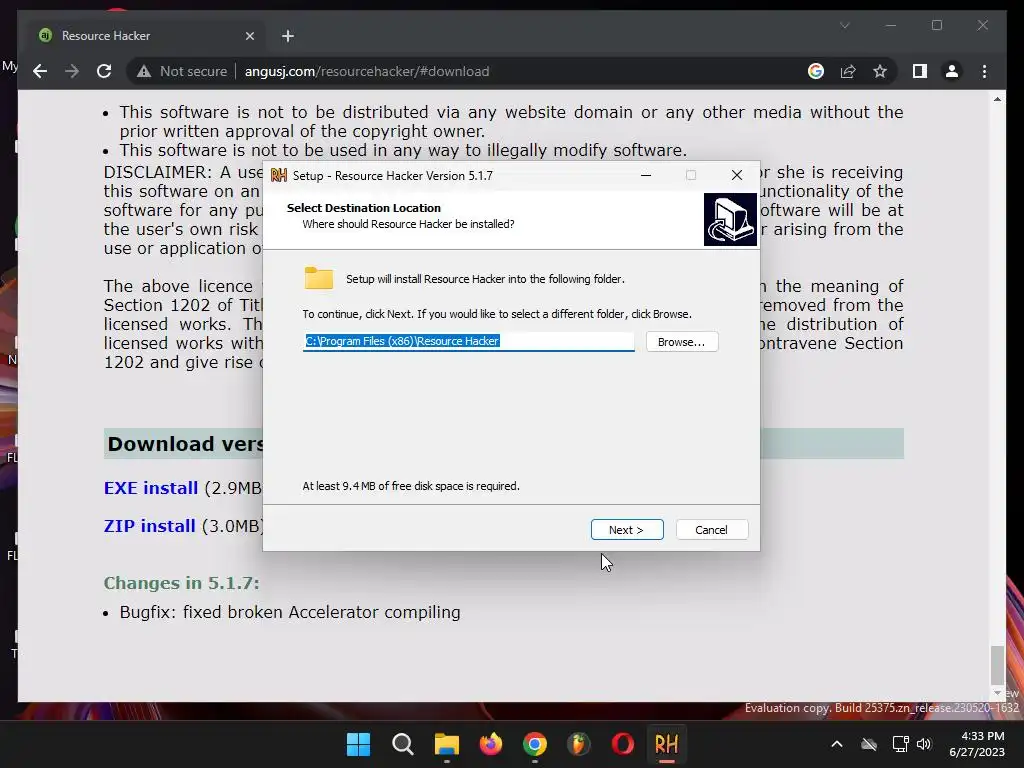Go forward in Chrome browser
Viewport: 1024px width, 768px height.
(x=72, y=71)
